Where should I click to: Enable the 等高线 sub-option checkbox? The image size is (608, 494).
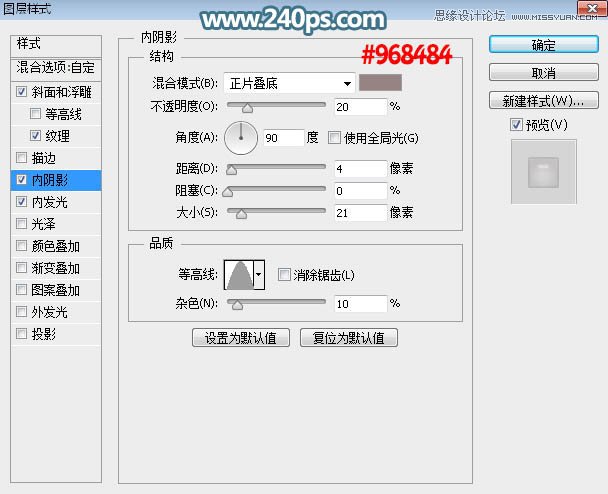click(35, 114)
